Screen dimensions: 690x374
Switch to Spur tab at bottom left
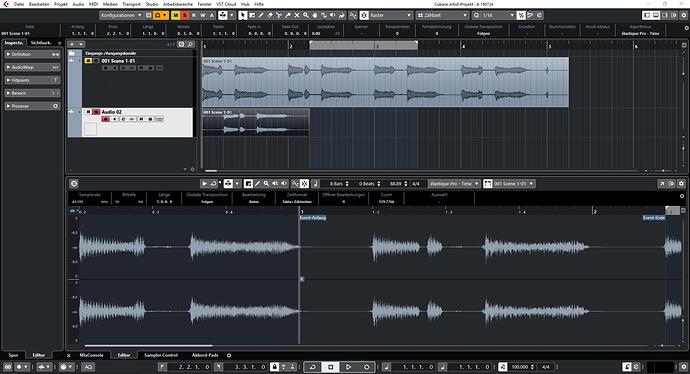(14, 355)
